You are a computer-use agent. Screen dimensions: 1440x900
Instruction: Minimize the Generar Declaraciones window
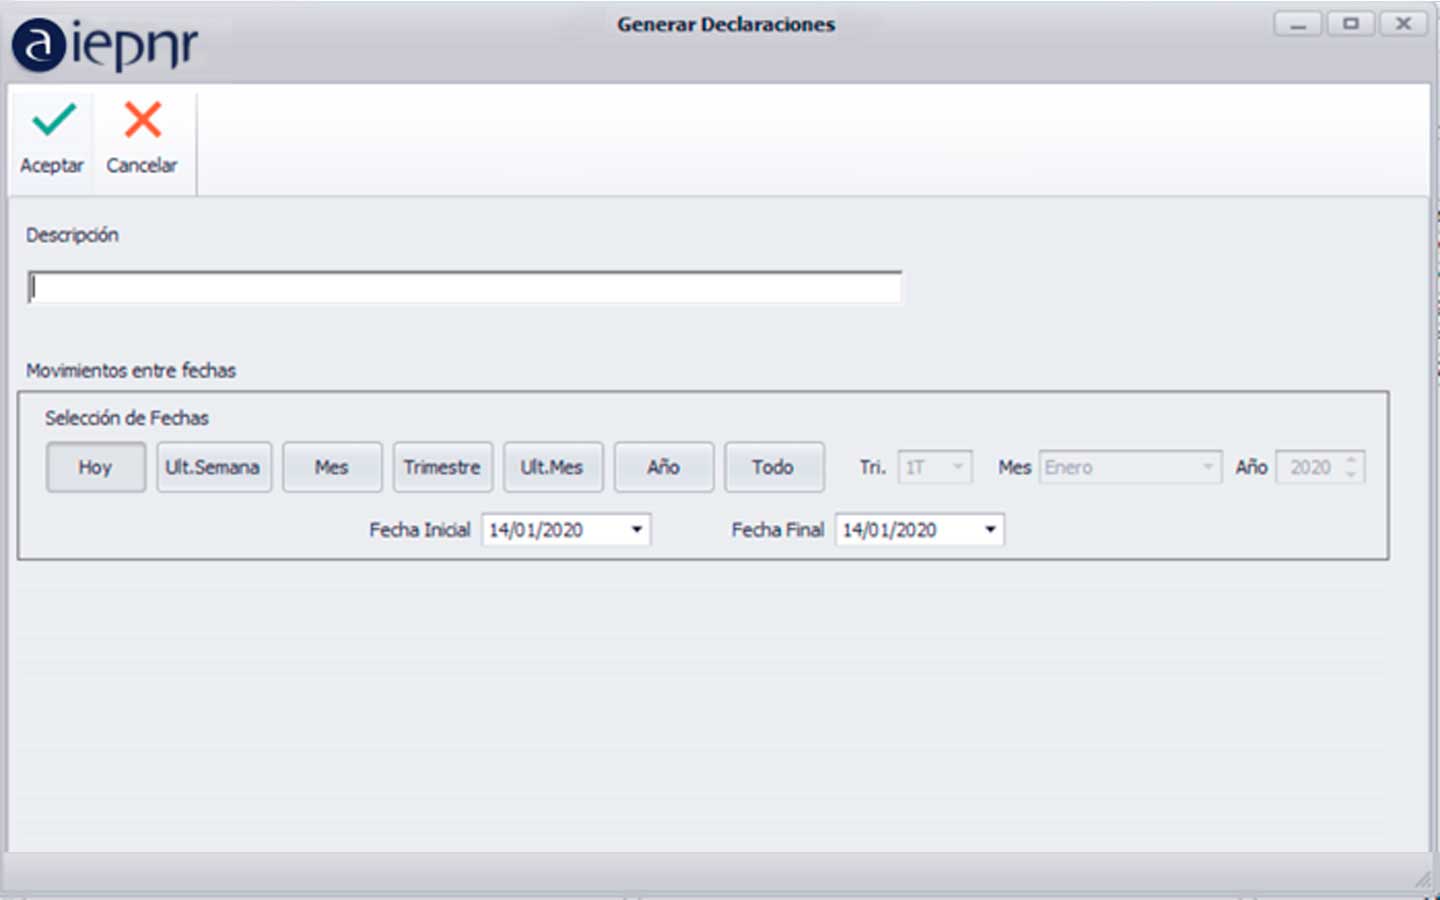click(1297, 24)
